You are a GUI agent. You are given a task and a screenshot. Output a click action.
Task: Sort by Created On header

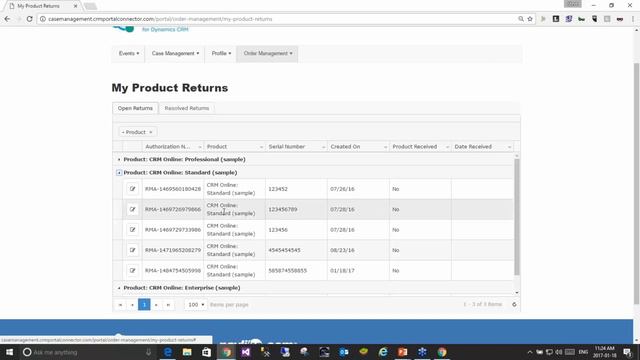345,147
